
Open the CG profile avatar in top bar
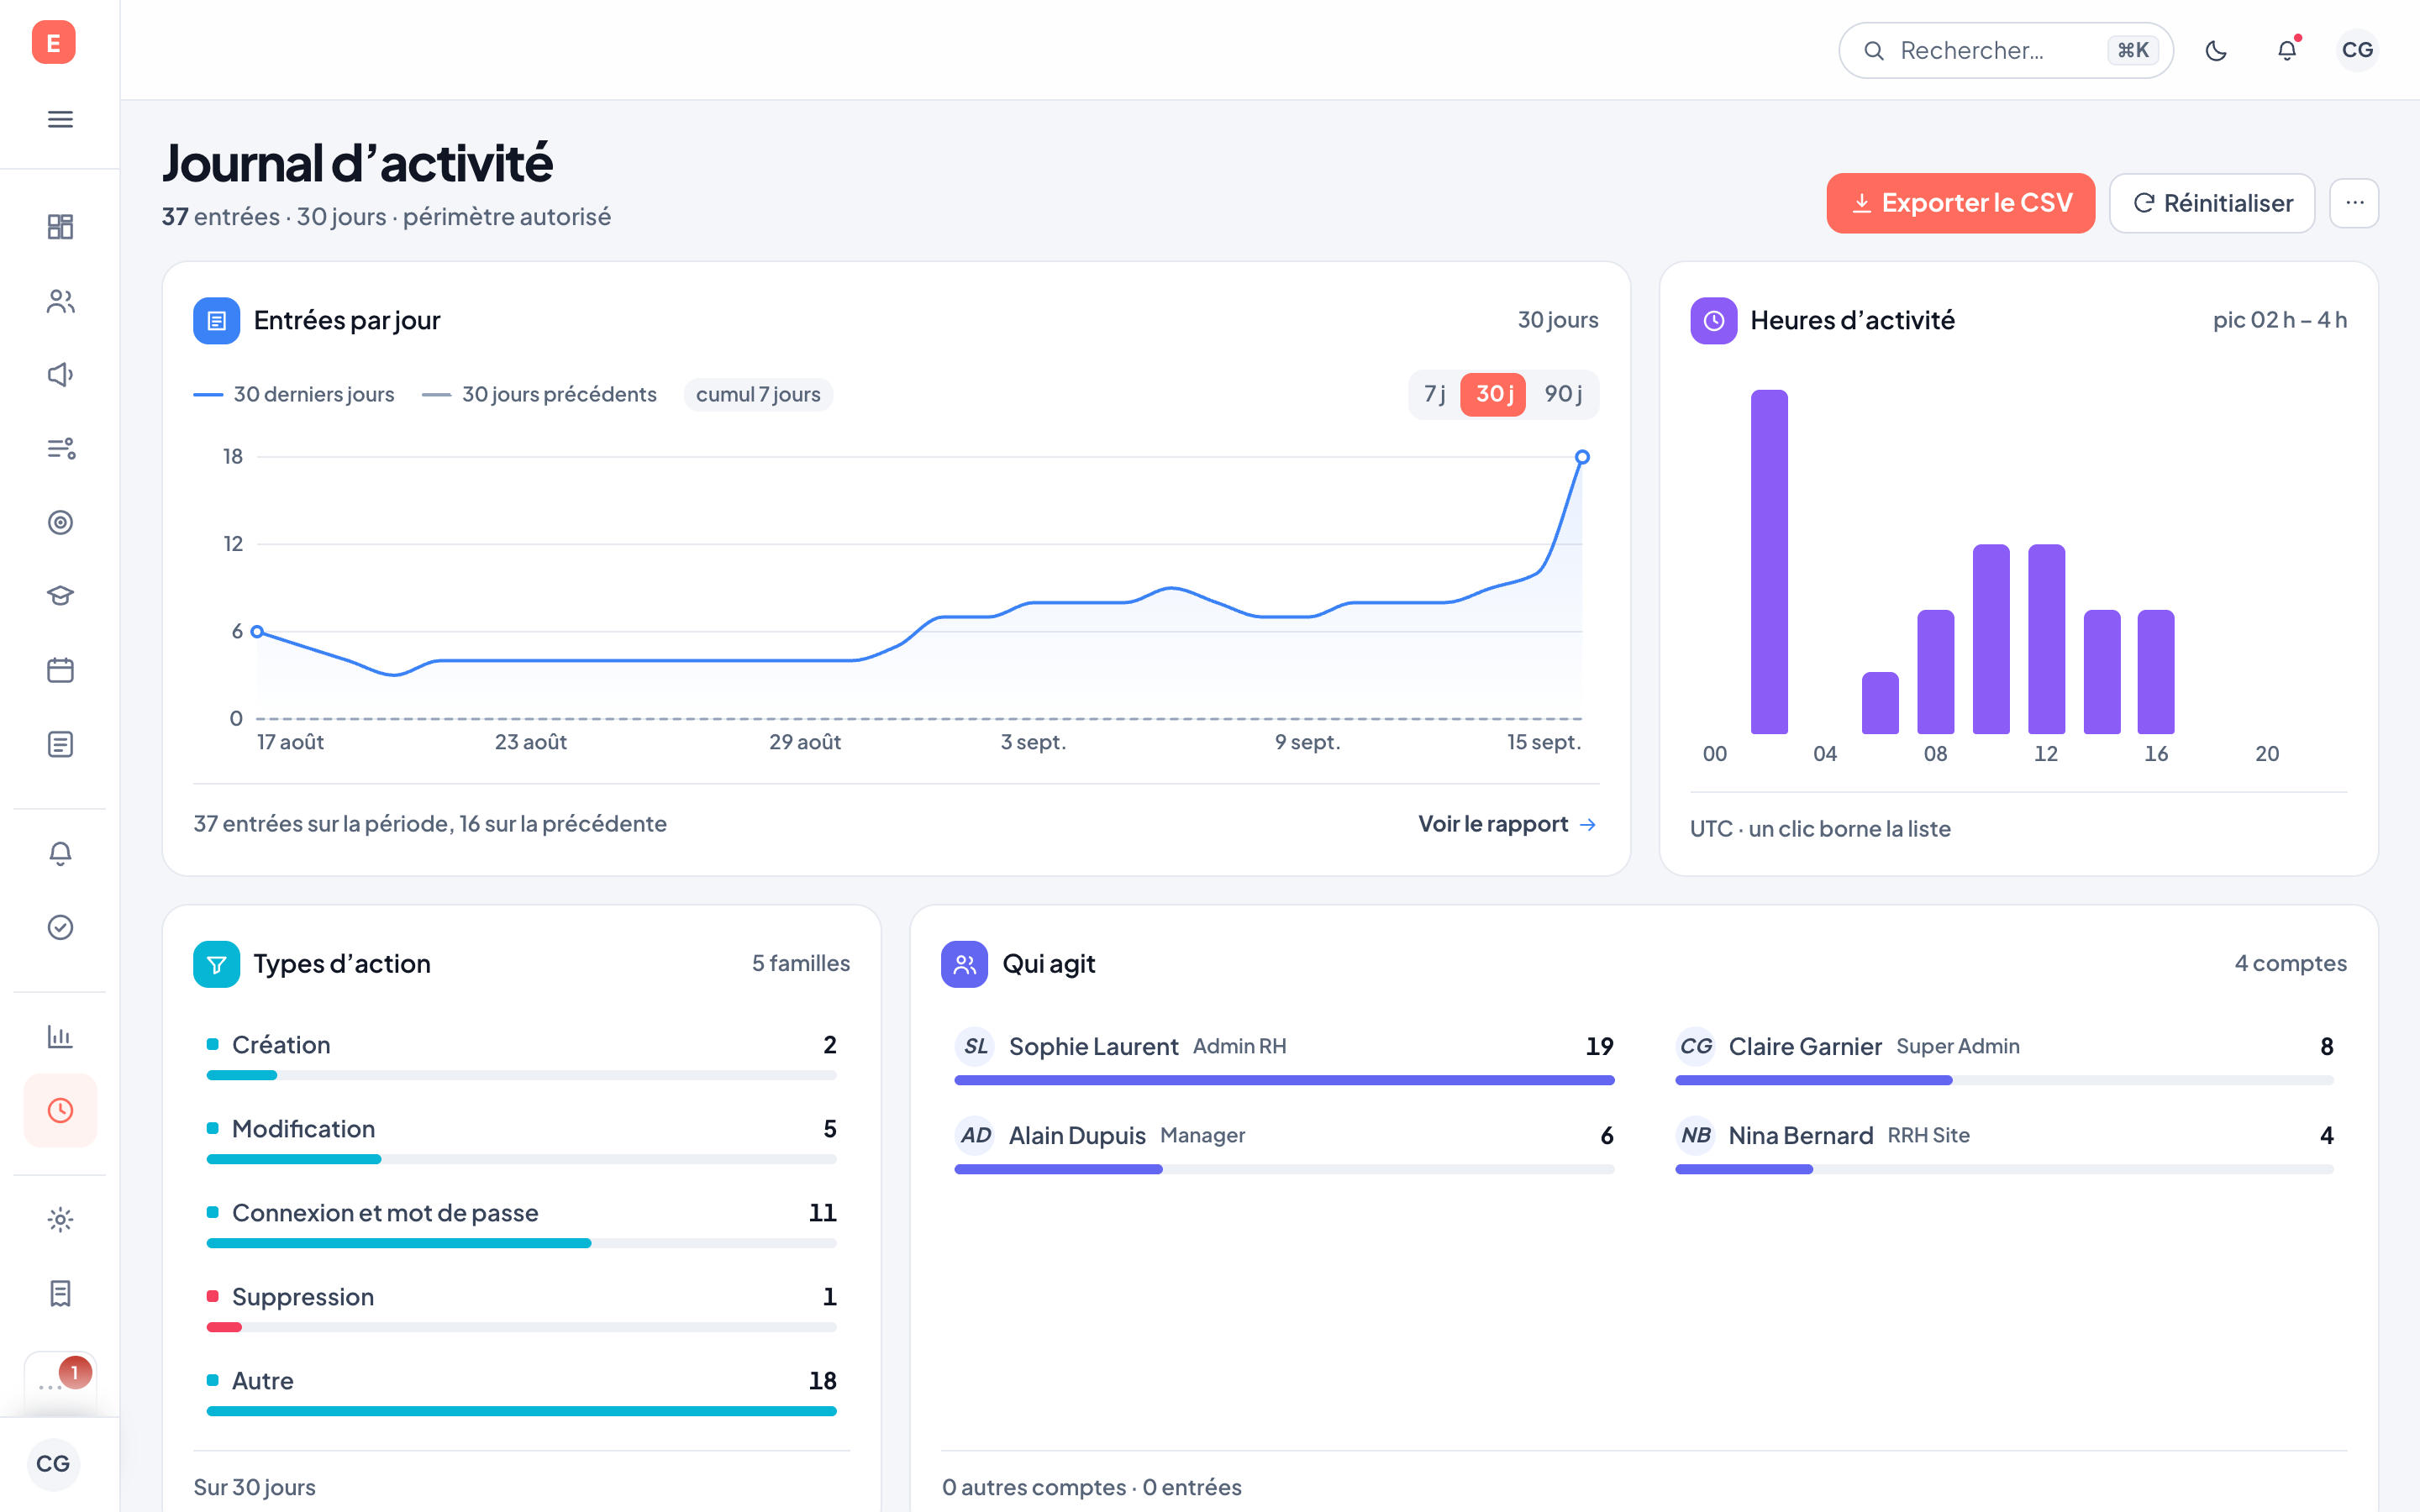(x=2357, y=50)
